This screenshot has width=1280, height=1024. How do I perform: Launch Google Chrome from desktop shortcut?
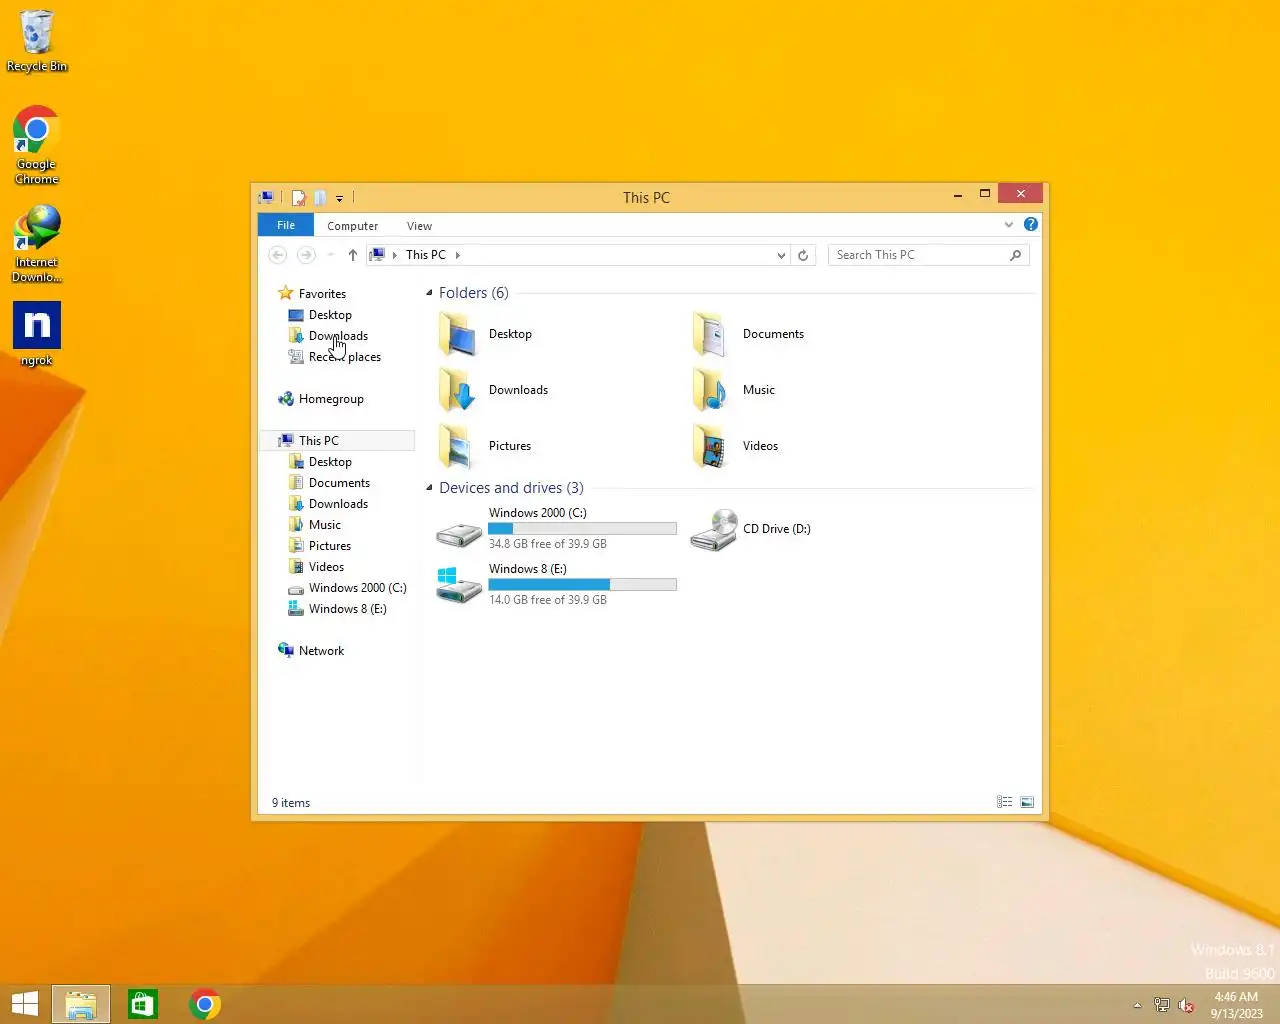[37, 145]
